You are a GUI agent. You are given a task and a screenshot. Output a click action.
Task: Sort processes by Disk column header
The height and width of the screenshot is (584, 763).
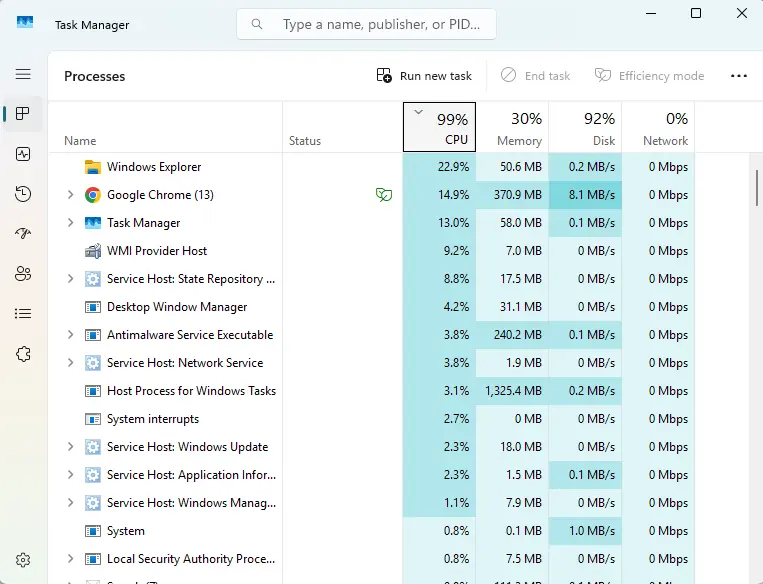click(x=585, y=127)
